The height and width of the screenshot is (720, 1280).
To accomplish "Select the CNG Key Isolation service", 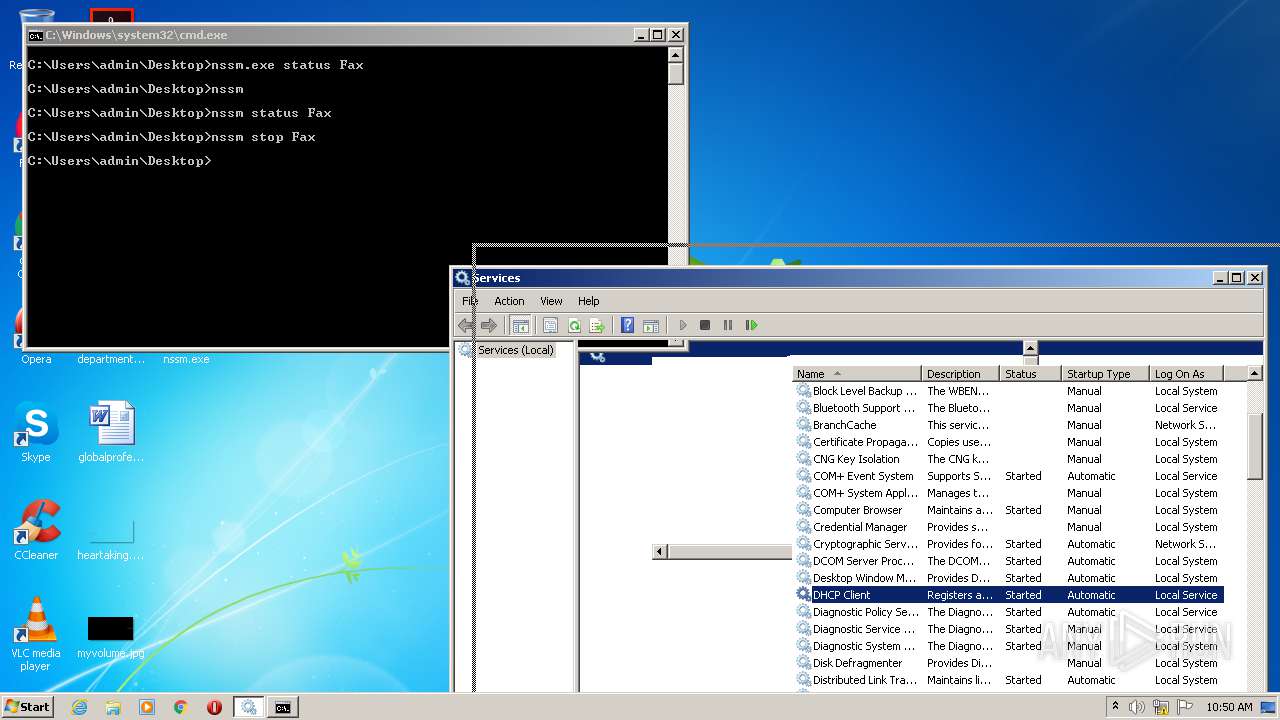I will [x=1009, y=459].
